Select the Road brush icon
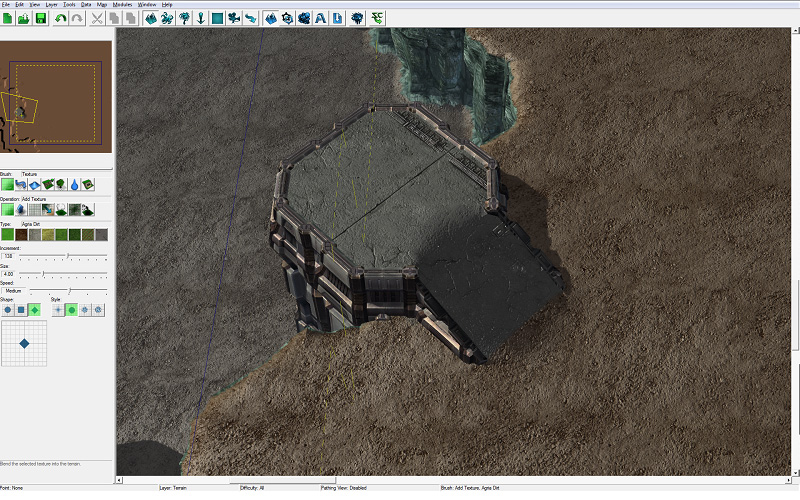This screenshot has height=500, width=800. (x=21, y=185)
